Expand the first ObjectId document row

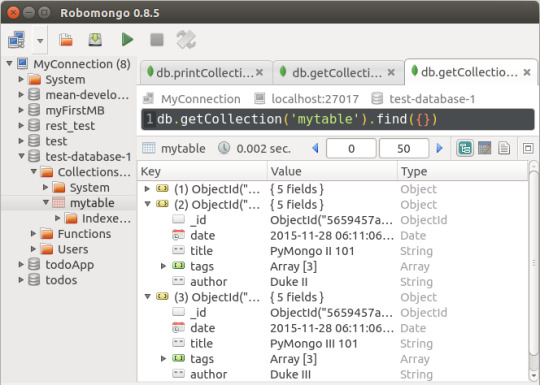pyautogui.click(x=147, y=189)
